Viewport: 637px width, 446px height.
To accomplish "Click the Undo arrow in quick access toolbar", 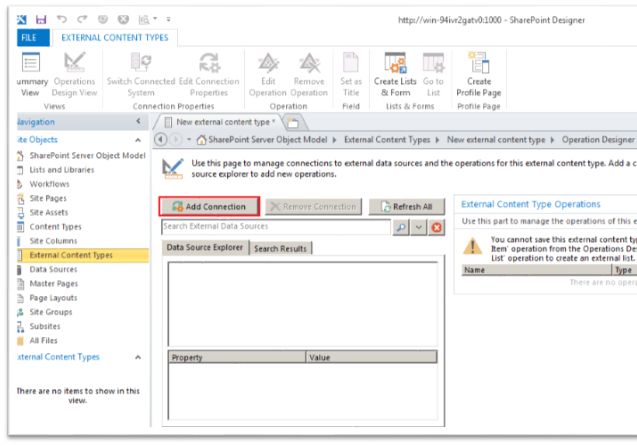I will click(x=62, y=19).
